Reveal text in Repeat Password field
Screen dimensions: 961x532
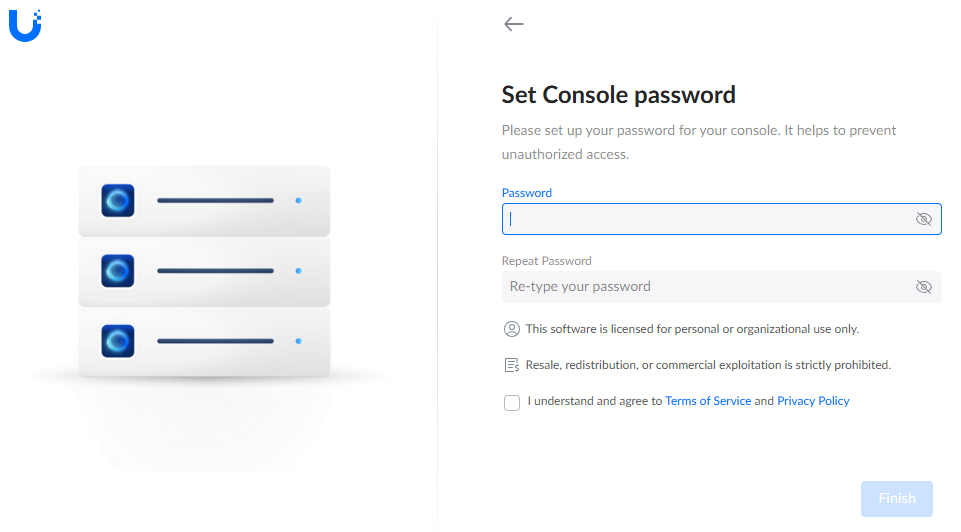tap(923, 287)
